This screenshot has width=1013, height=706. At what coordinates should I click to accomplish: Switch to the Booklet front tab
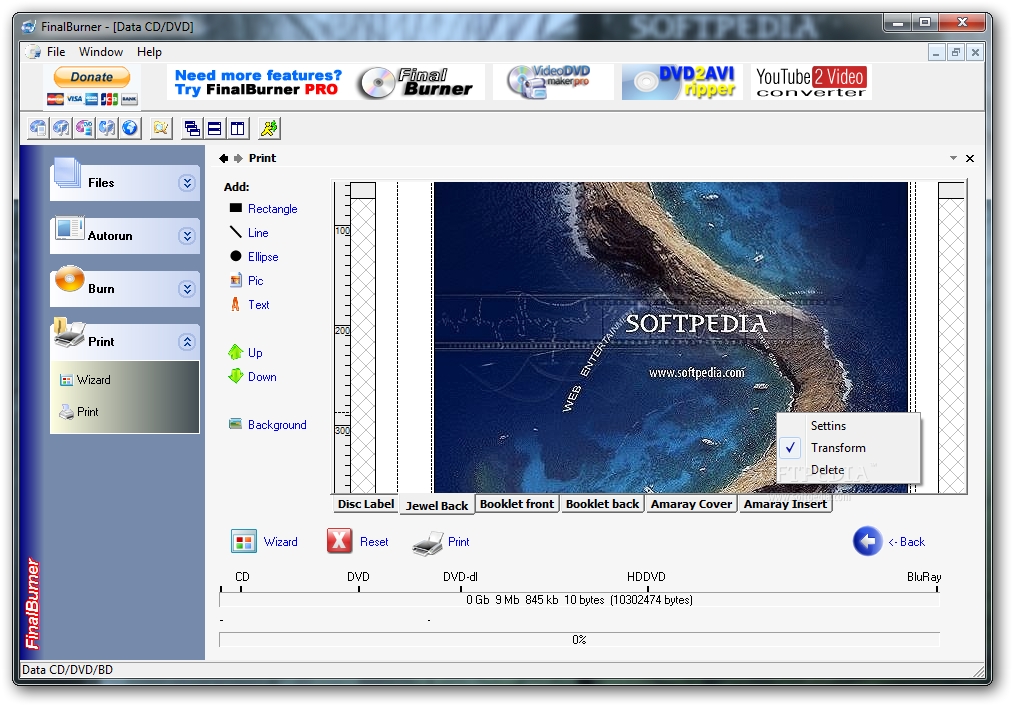pyautogui.click(x=517, y=504)
